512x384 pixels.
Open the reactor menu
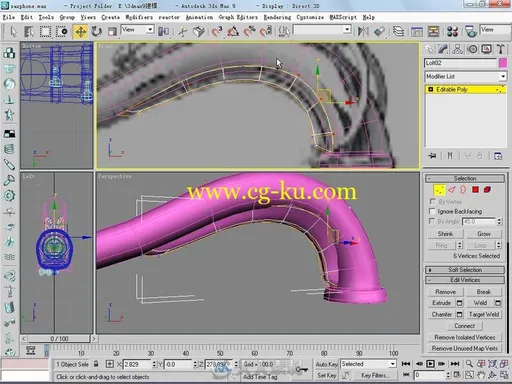coord(169,17)
